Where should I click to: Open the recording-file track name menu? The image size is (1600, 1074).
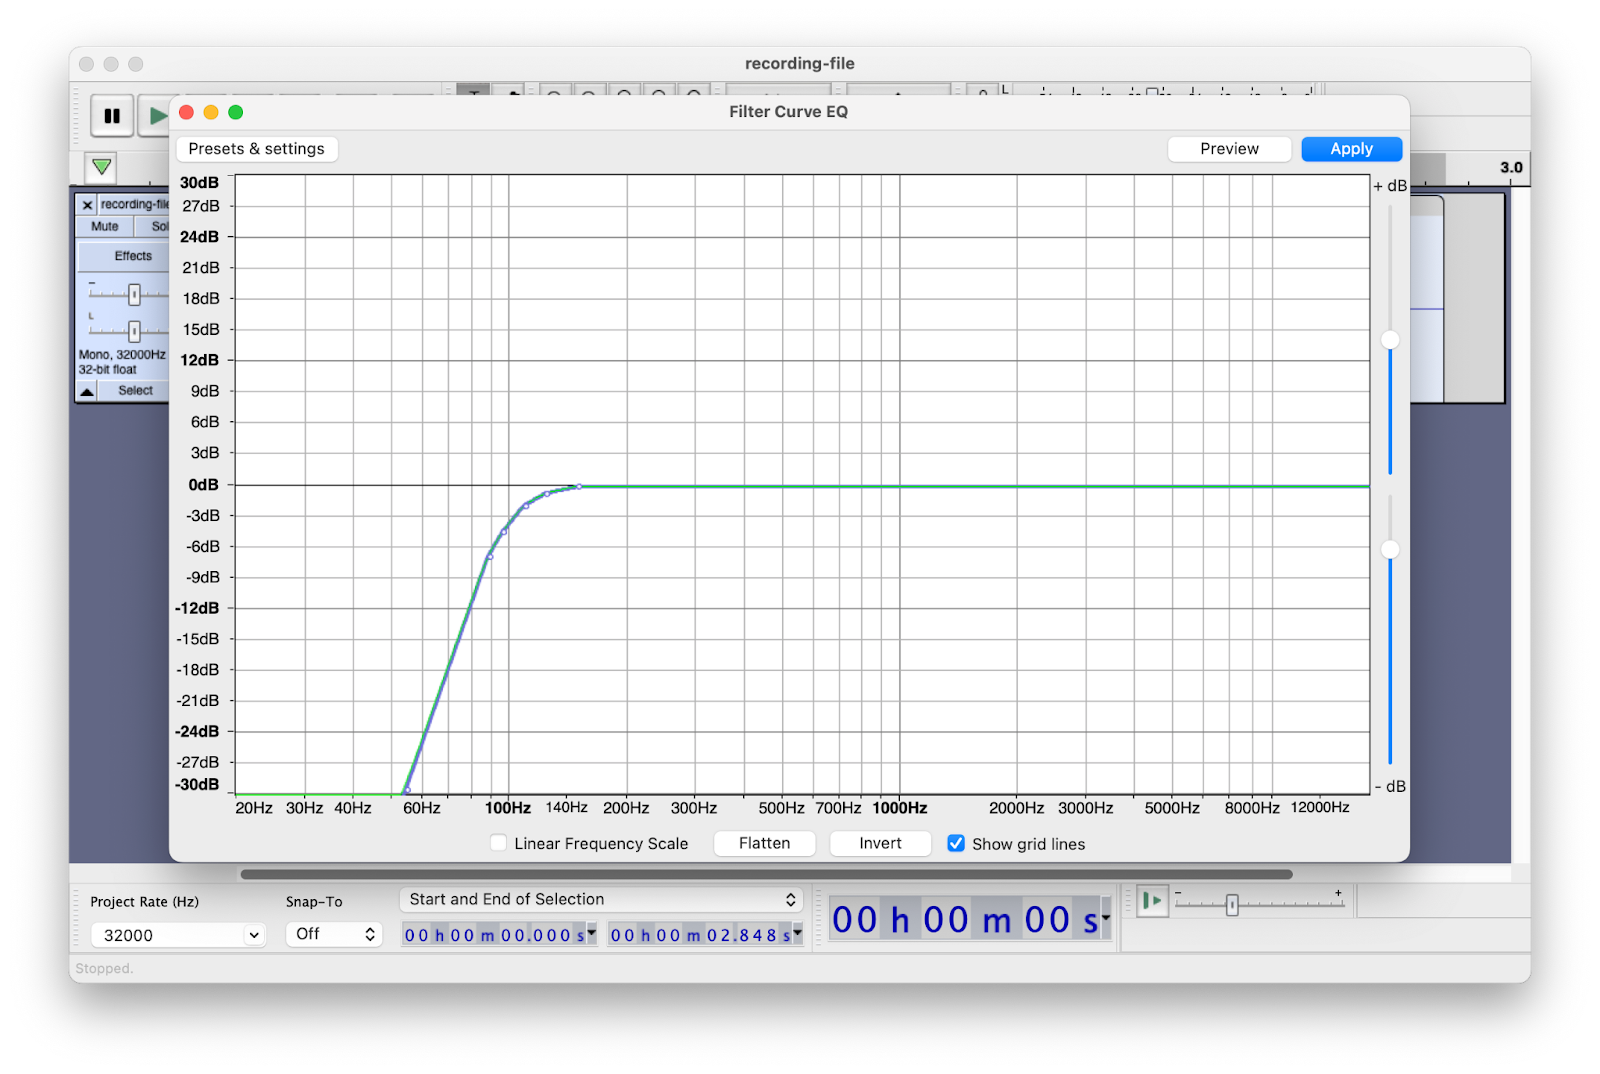tap(134, 205)
